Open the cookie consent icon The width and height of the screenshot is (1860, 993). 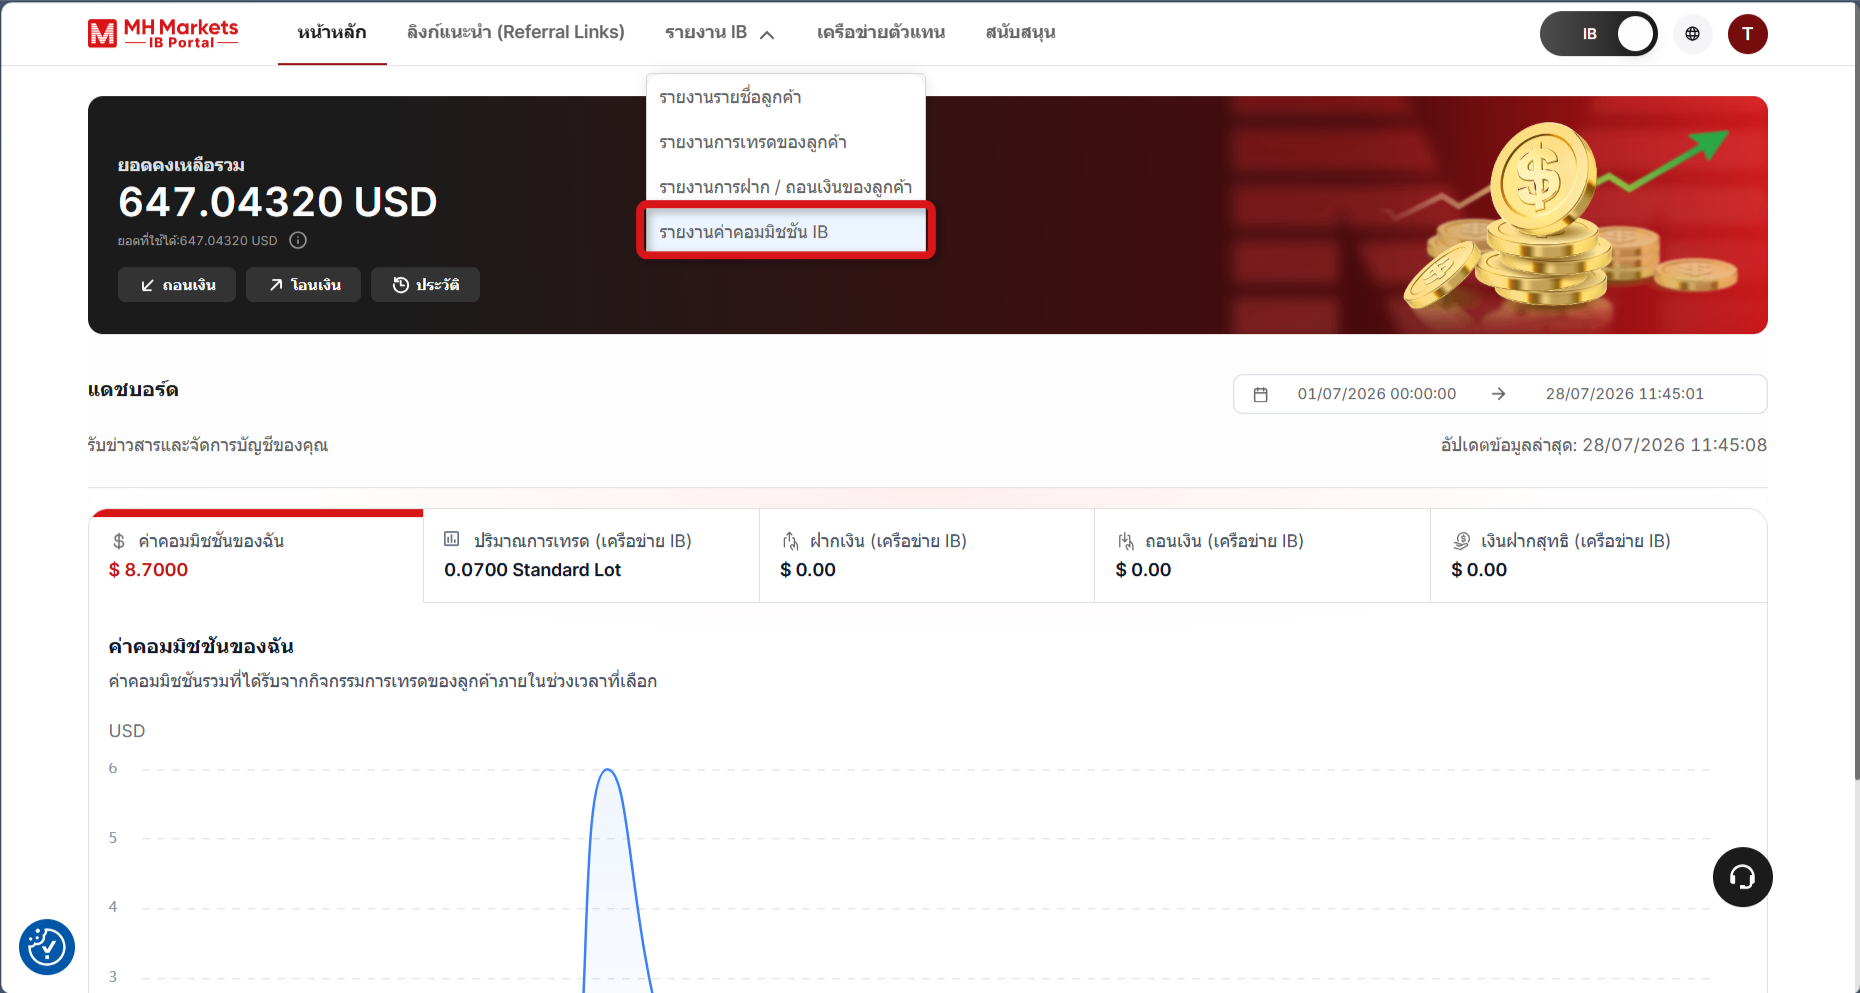[x=47, y=946]
